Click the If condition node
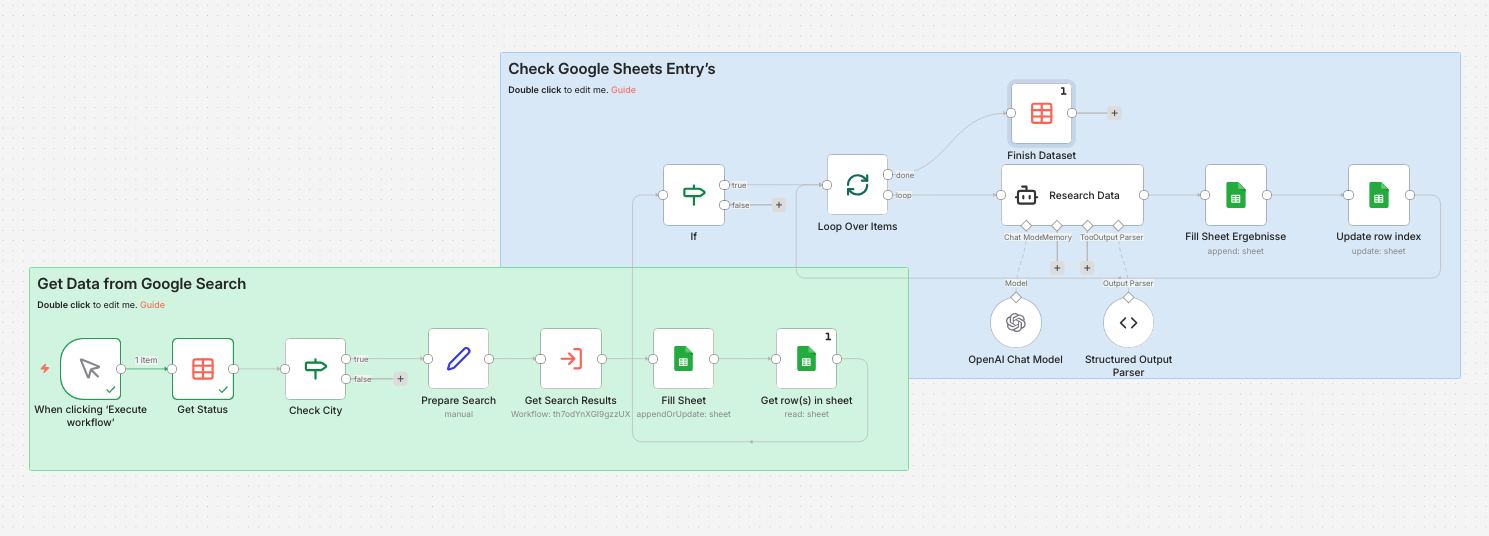This screenshot has height=536, width=1489. [693, 195]
